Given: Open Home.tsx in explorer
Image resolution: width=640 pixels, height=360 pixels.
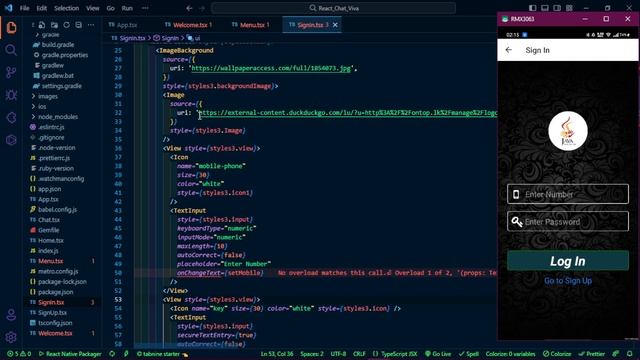Looking at the screenshot, I should tap(50, 240).
